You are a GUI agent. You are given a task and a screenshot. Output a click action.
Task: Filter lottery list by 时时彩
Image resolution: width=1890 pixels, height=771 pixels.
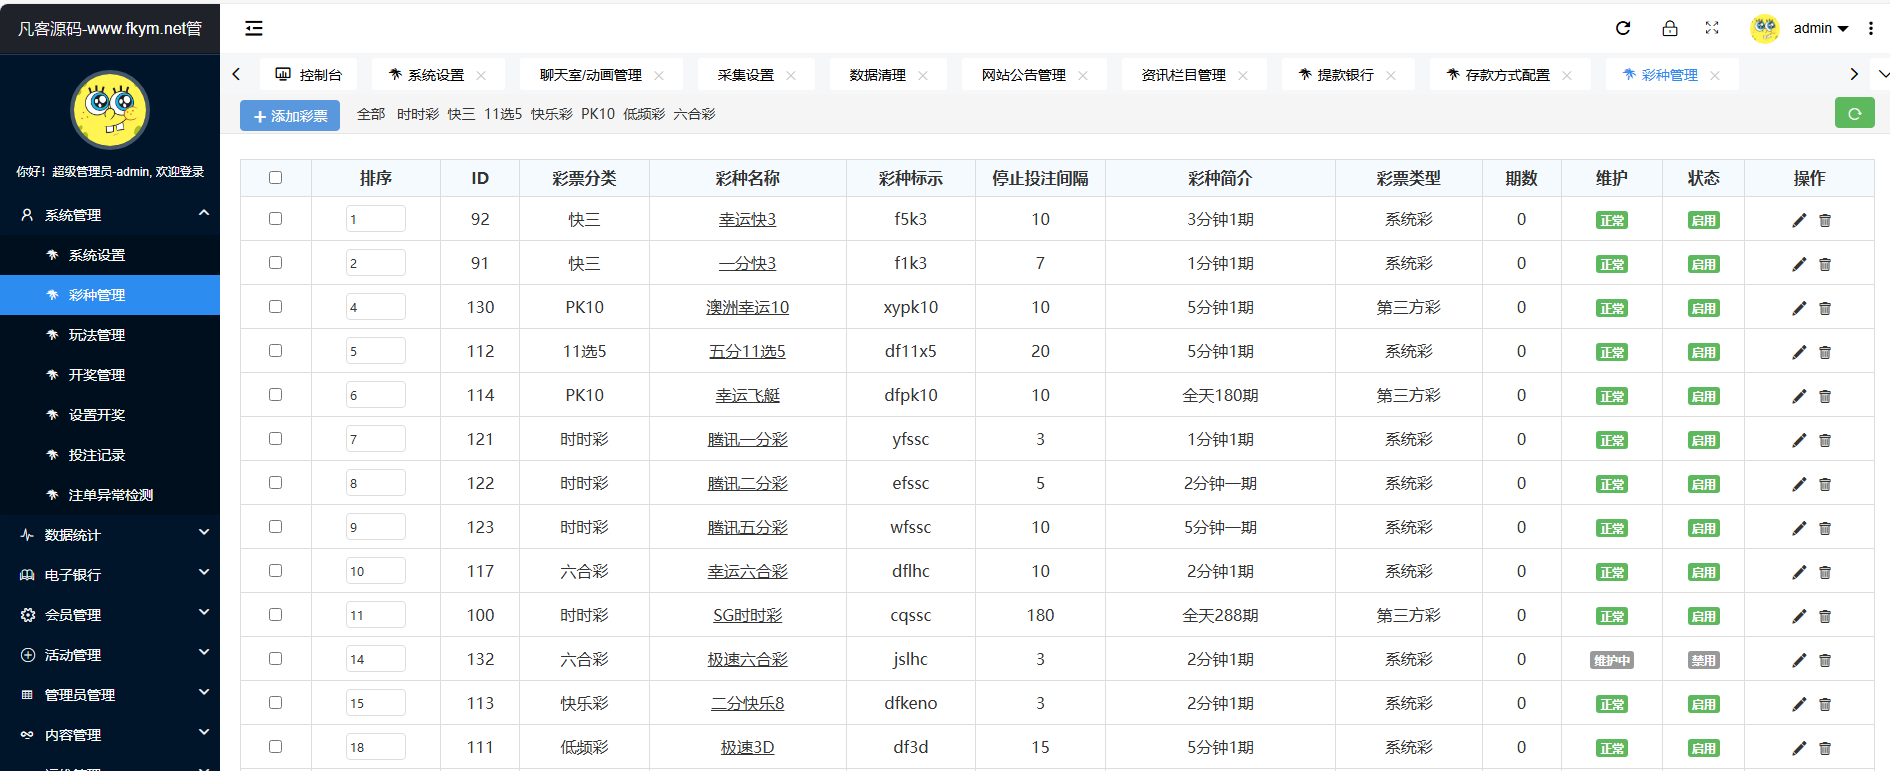[x=418, y=114]
